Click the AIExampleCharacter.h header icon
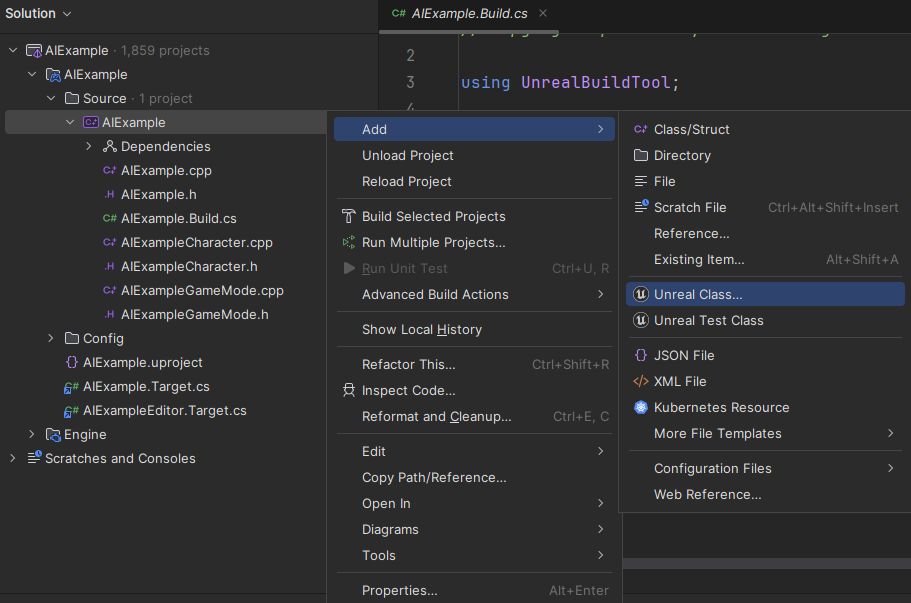 coord(109,267)
